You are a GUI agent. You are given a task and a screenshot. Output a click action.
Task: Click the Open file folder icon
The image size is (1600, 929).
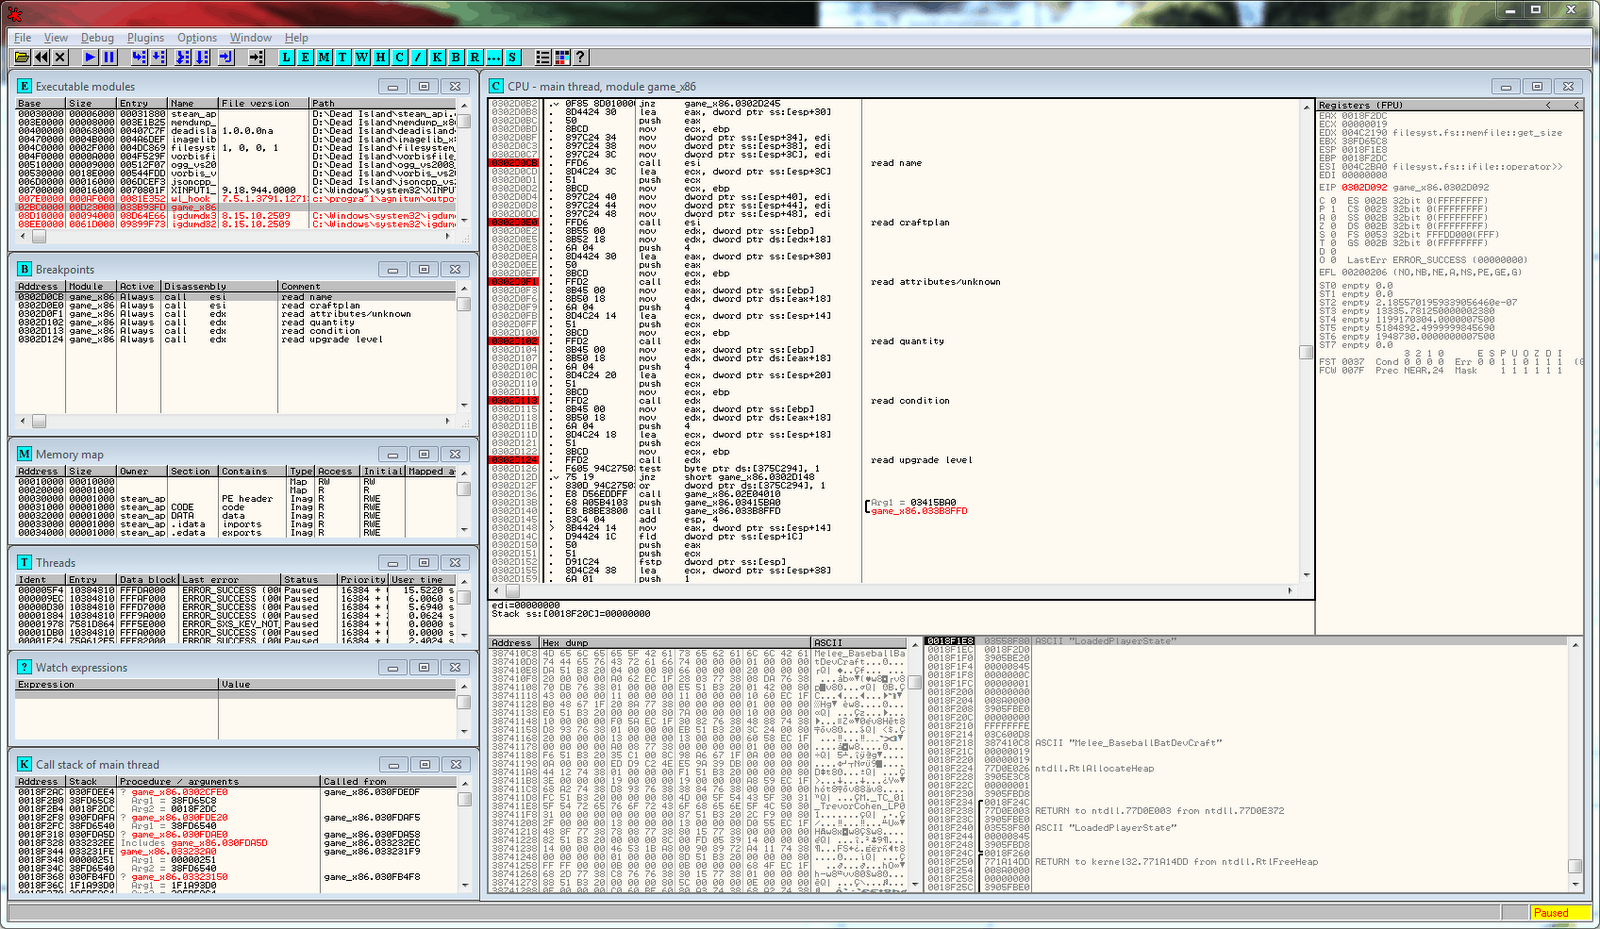point(21,58)
